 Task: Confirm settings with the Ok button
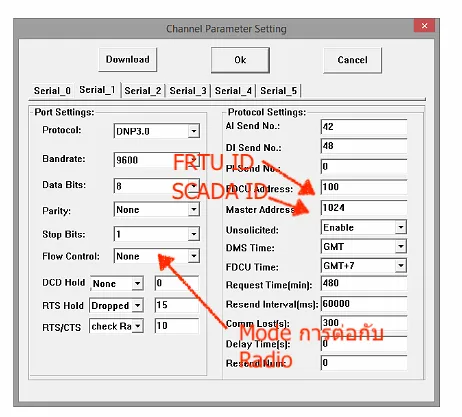tap(240, 60)
